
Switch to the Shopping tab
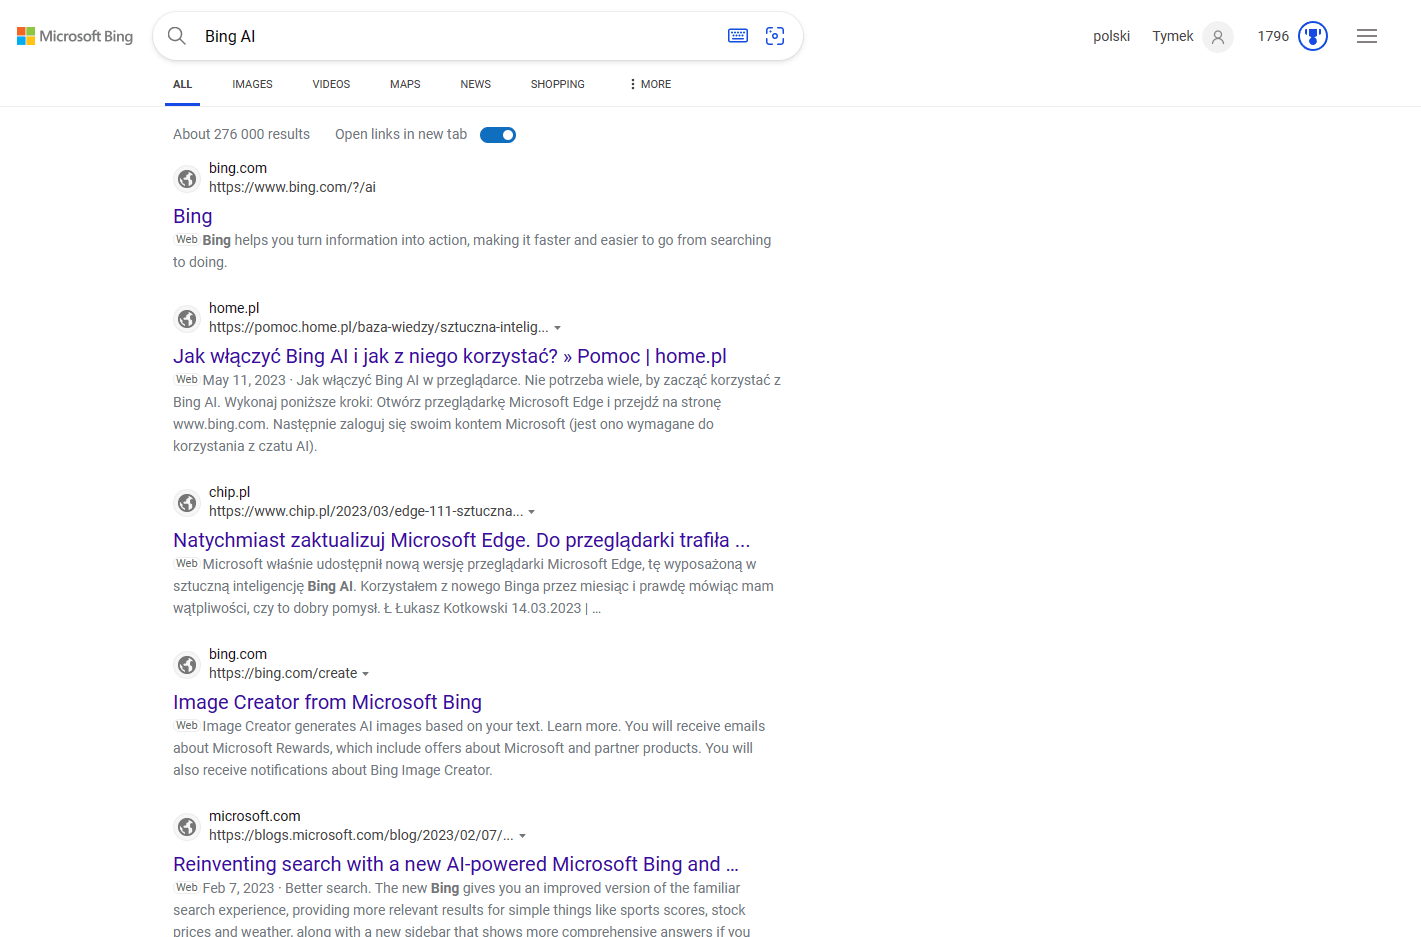click(557, 84)
